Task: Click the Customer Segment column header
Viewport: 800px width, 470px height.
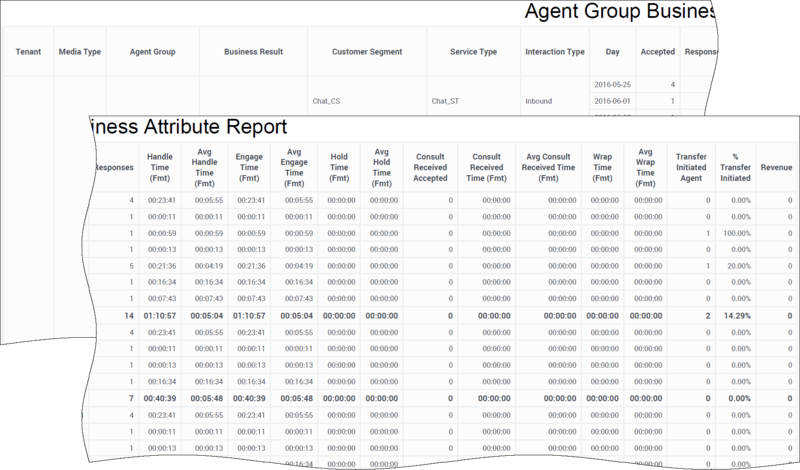Action: (366, 50)
